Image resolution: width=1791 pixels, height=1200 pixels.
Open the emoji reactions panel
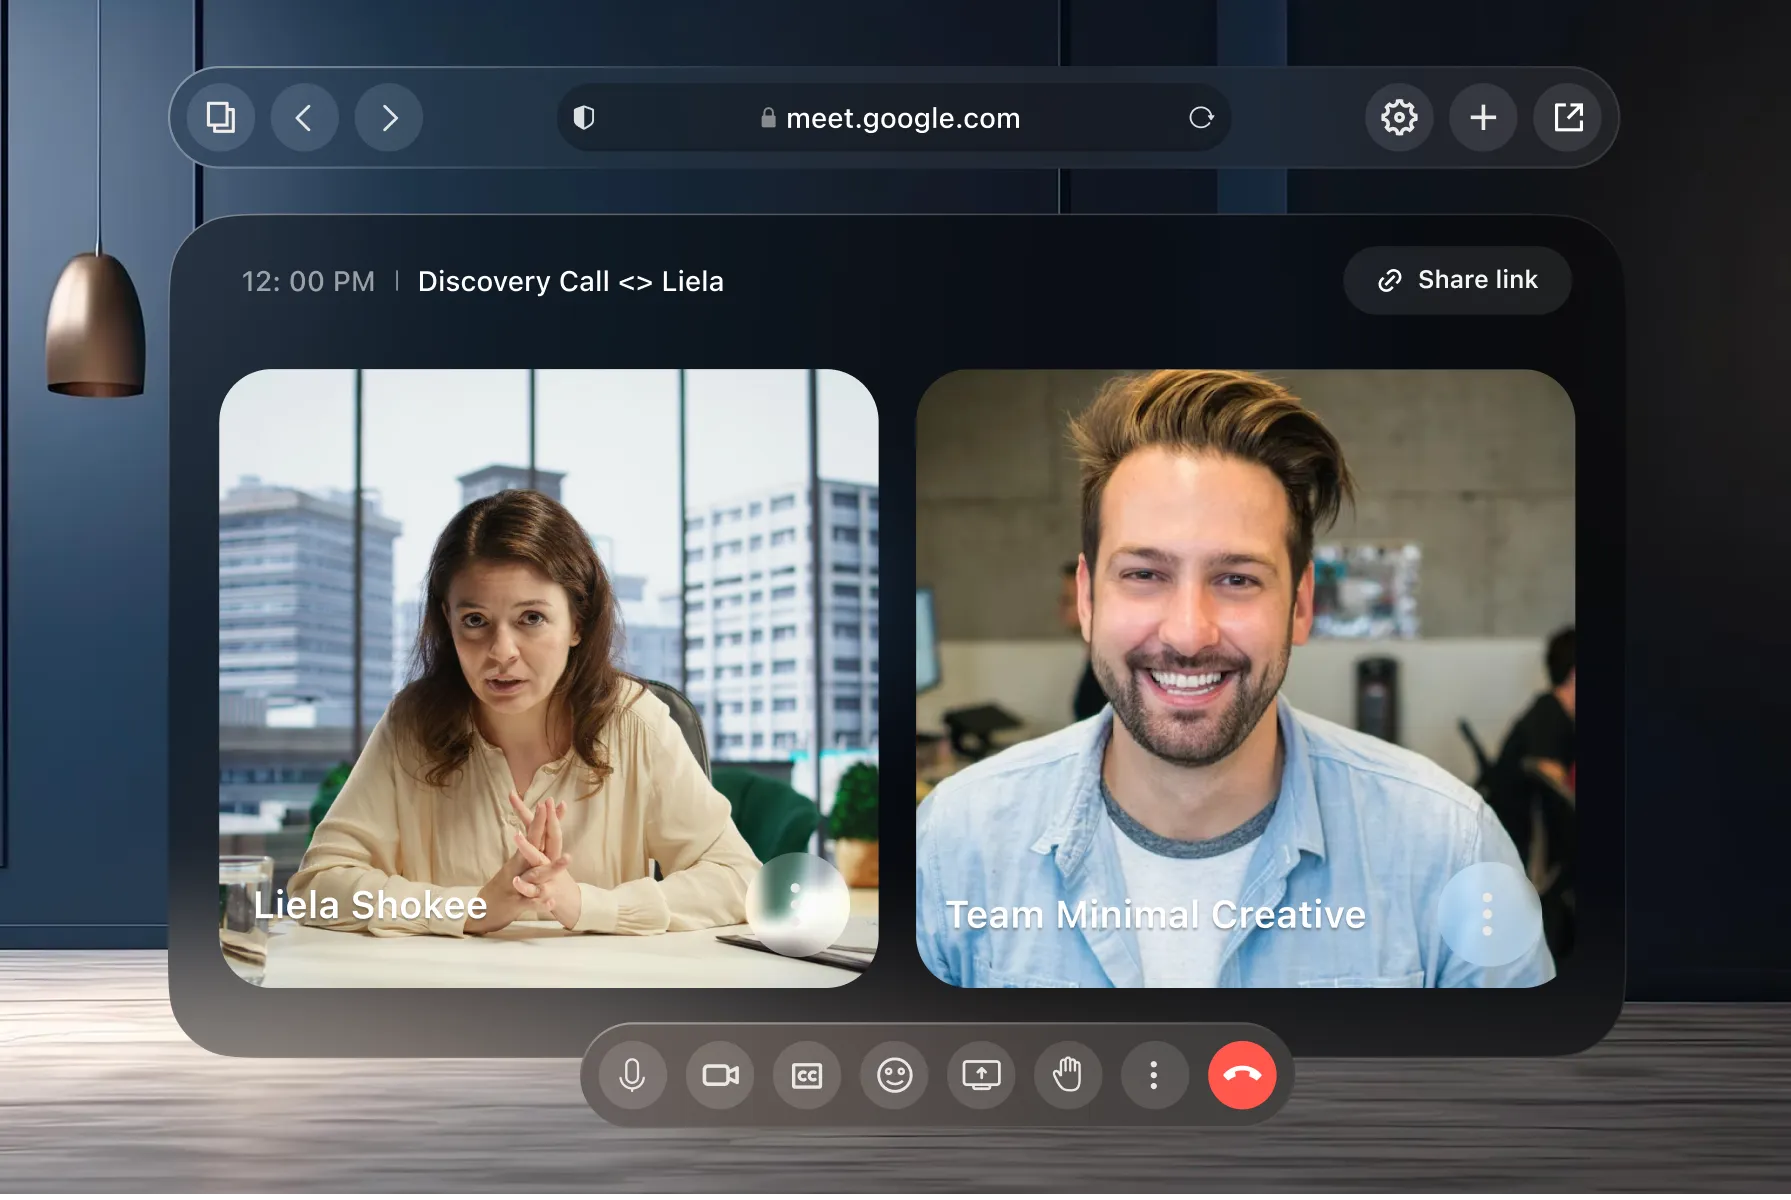coord(895,1076)
